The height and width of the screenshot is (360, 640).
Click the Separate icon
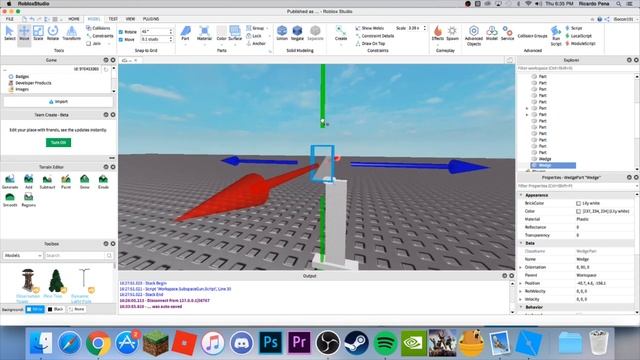point(315,33)
